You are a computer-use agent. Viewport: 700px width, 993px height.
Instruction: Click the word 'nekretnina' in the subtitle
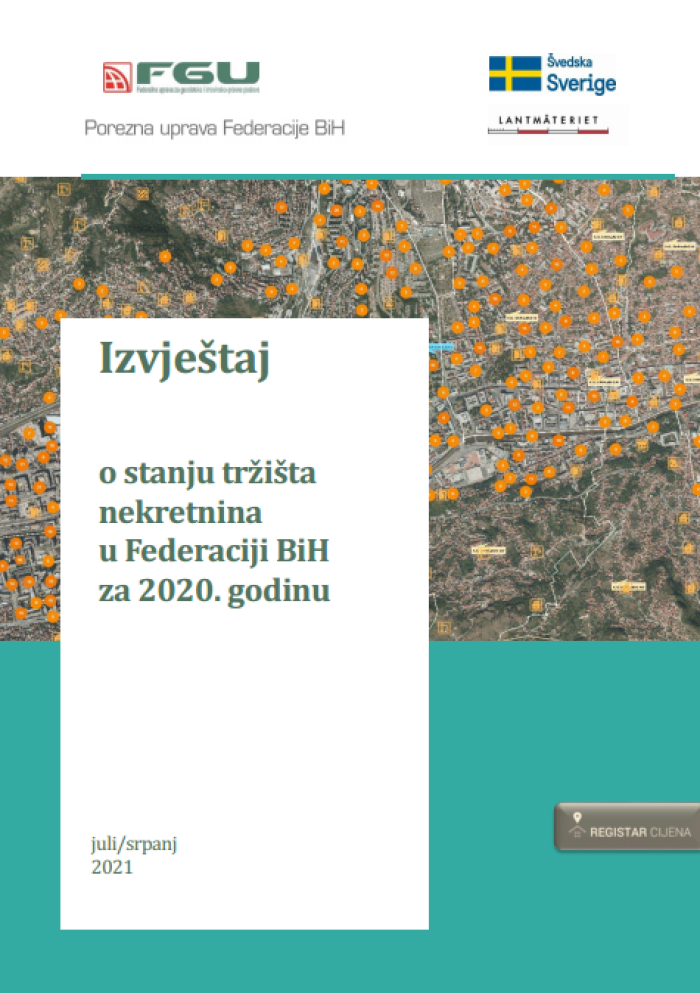pos(180,512)
